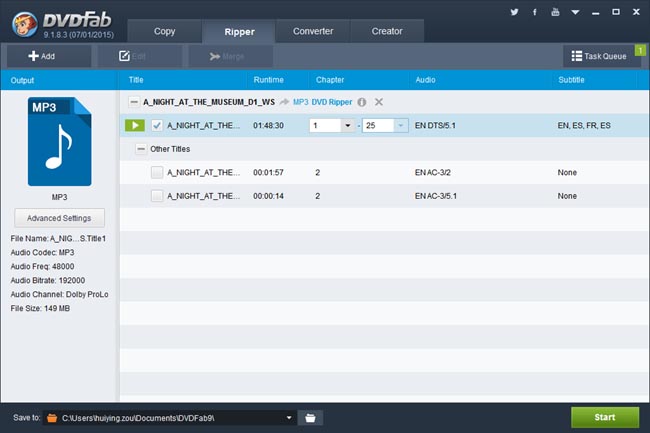Click the MP3 DVD Ripper profile link
The width and height of the screenshot is (650, 433).
(x=322, y=102)
